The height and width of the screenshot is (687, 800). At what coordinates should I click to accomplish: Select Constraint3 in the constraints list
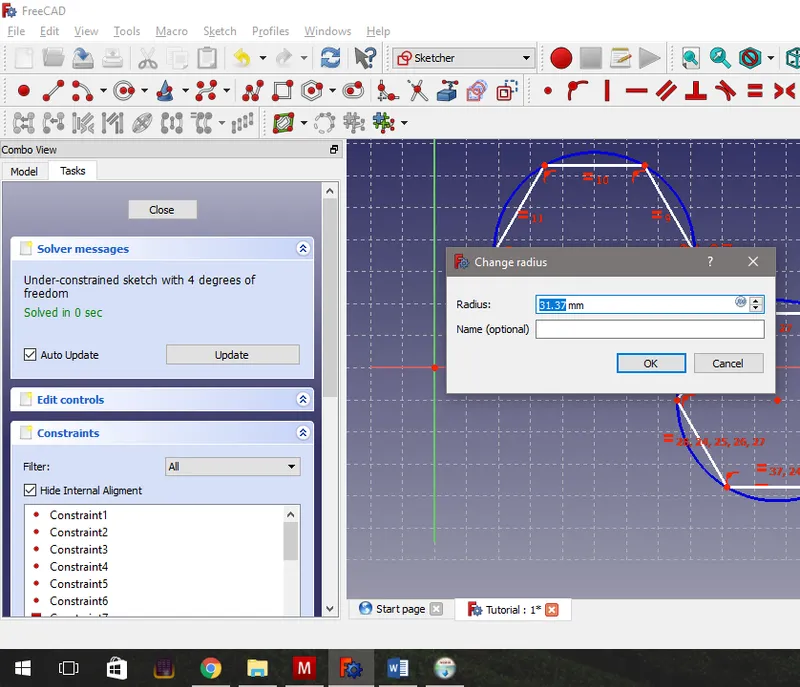79,549
